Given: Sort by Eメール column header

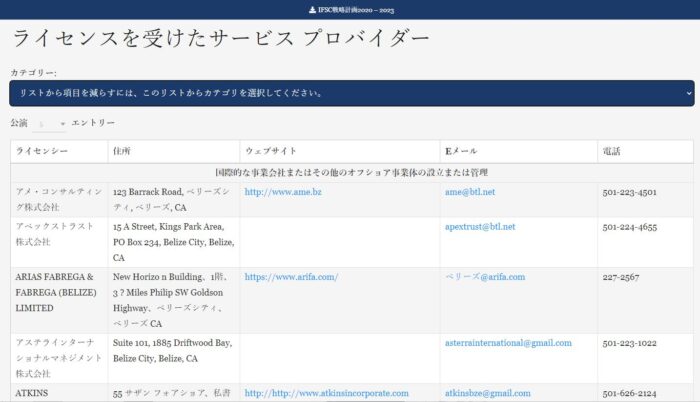Looking at the screenshot, I should 519,151.
